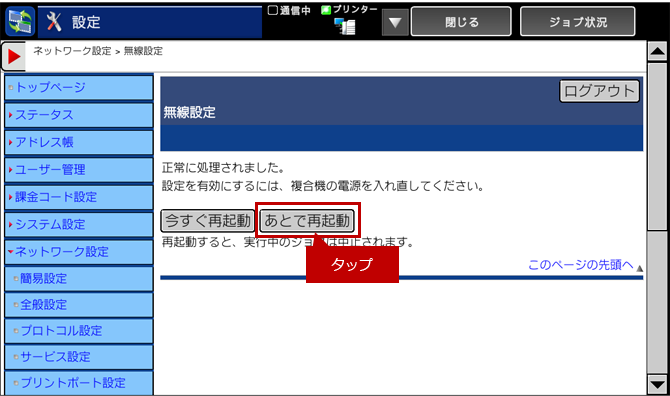670x396 pixels.
Task: Tap the 無線設定 page heading
Action: (189, 113)
